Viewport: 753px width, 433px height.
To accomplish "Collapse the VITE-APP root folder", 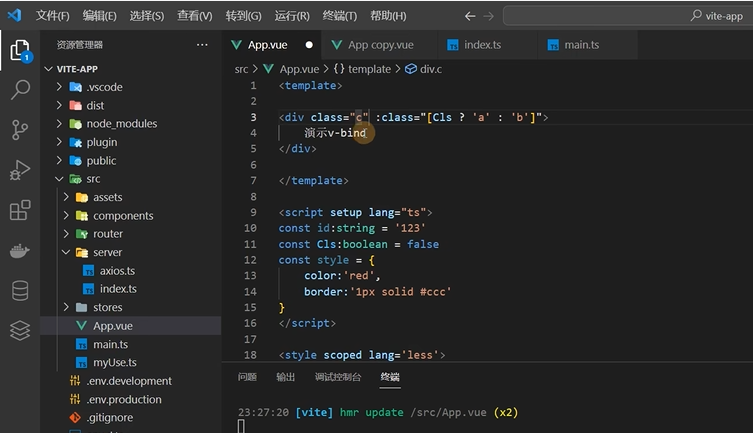I will 49,69.
